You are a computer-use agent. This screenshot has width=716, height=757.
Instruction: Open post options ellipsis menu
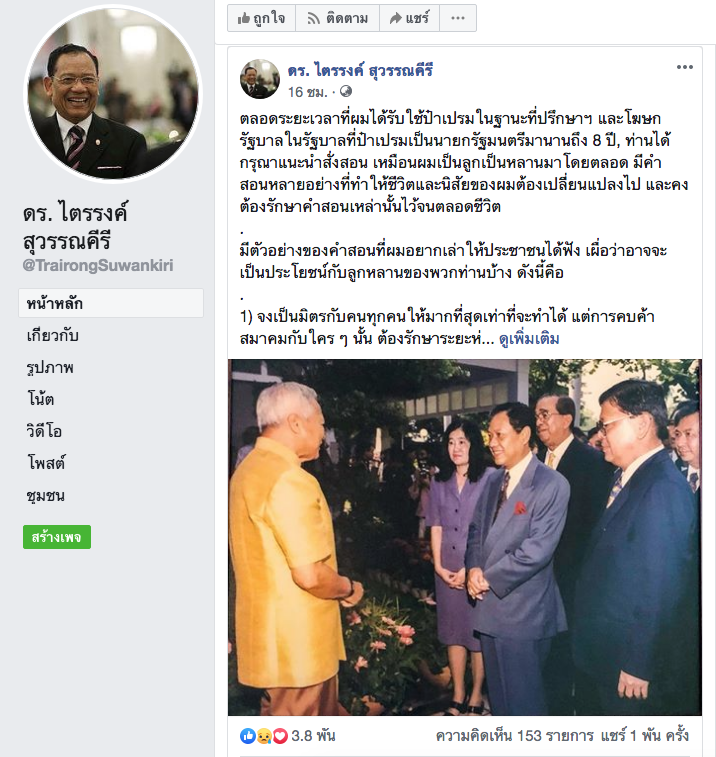[x=685, y=67]
